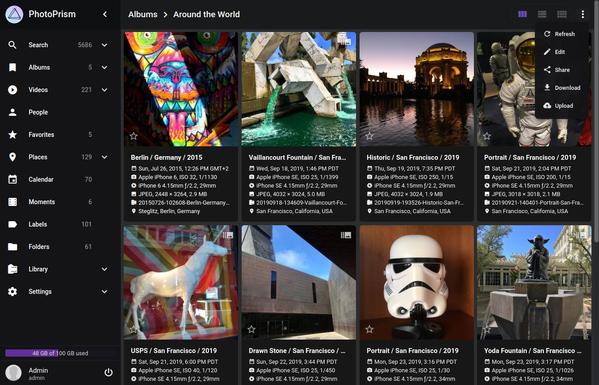Go to Albums in the breadcrumb

coord(143,15)
